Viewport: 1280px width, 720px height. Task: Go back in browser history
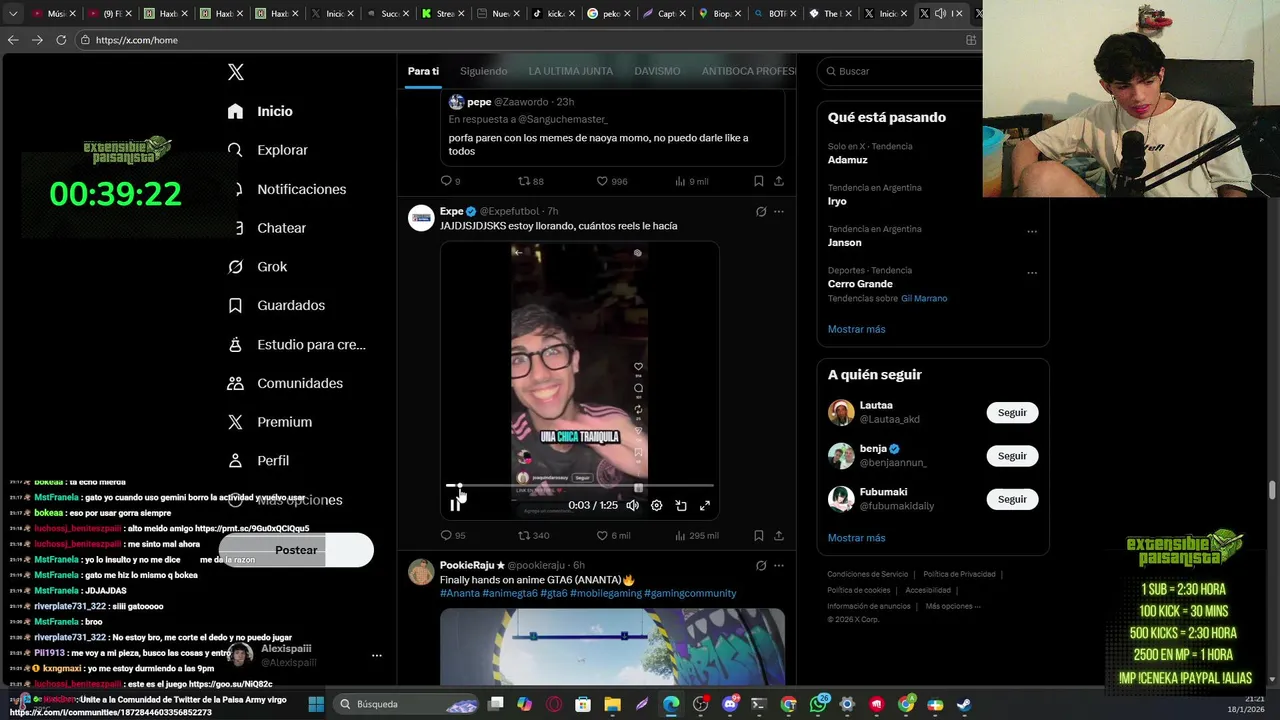[13, 40]
